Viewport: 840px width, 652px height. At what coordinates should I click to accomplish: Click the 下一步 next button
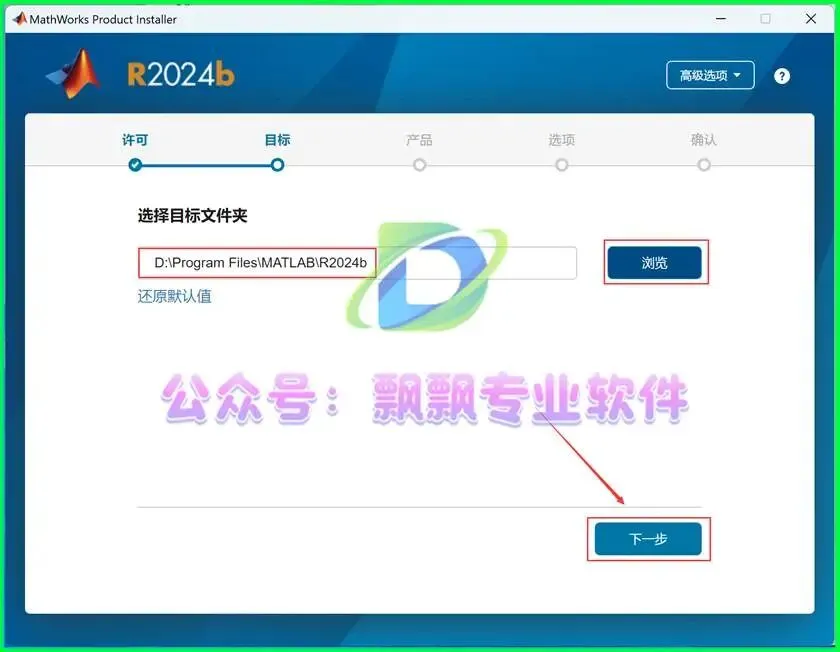(x=648, y=539)
